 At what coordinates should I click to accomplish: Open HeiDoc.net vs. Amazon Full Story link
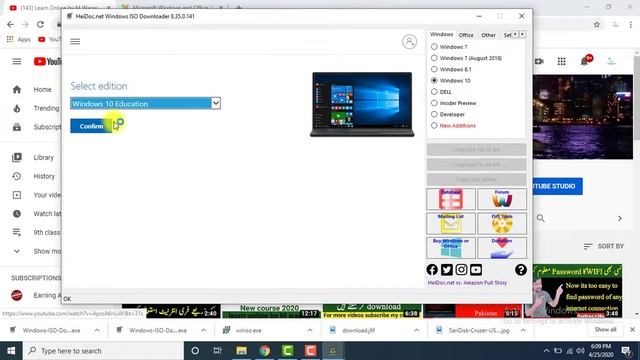pyautogui.click(x=467, y=282)
